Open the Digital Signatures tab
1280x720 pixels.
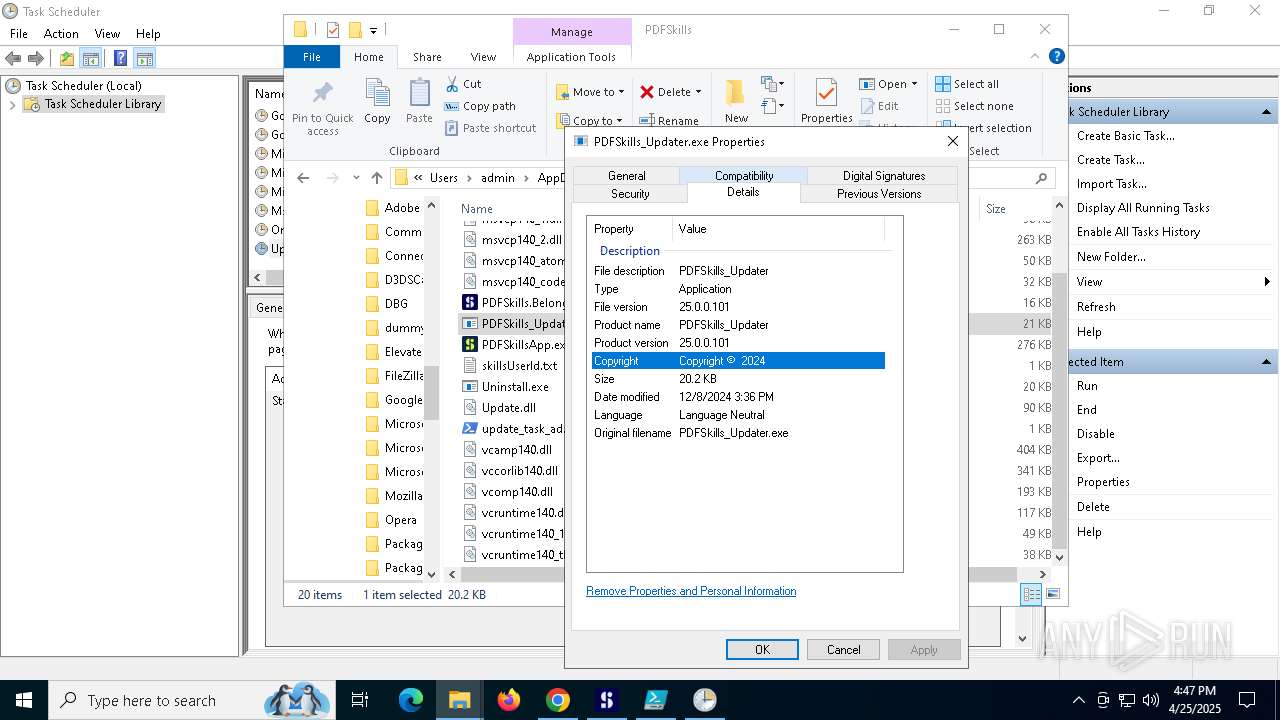click(883, 176)
